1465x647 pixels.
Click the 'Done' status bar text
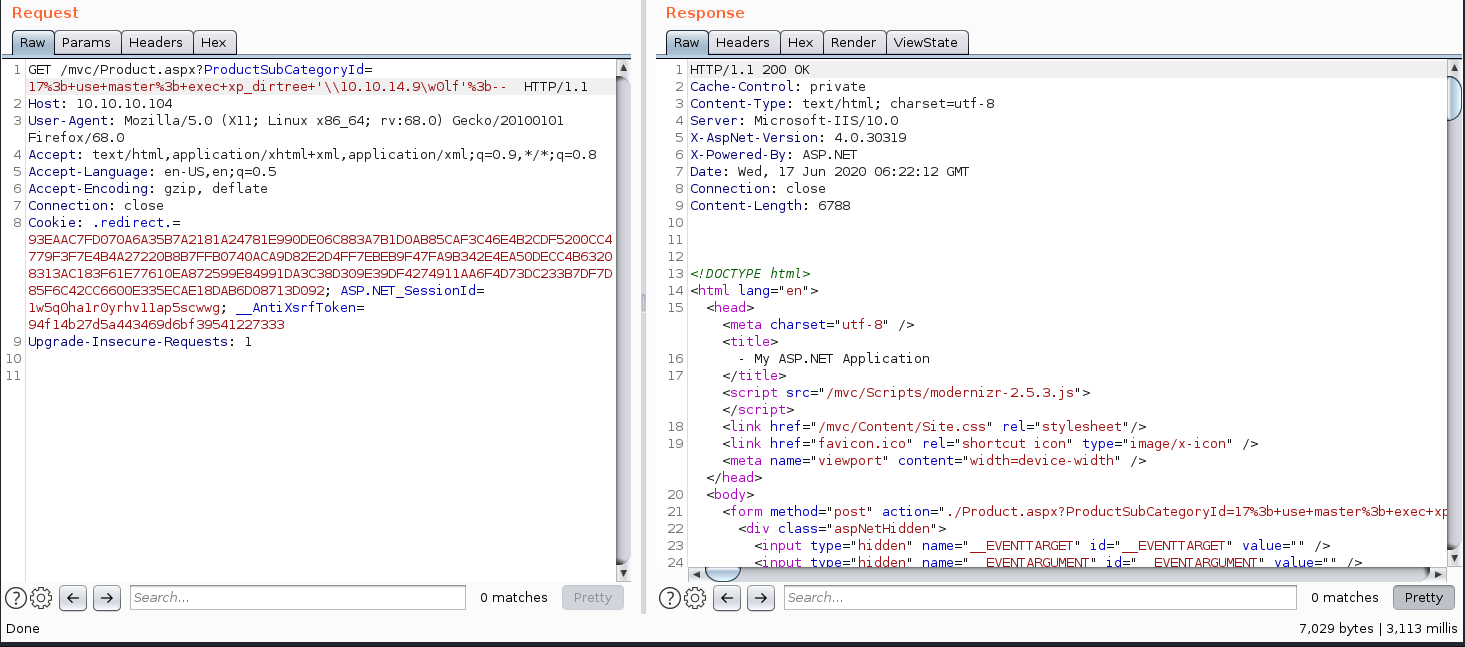click(23, 628)
